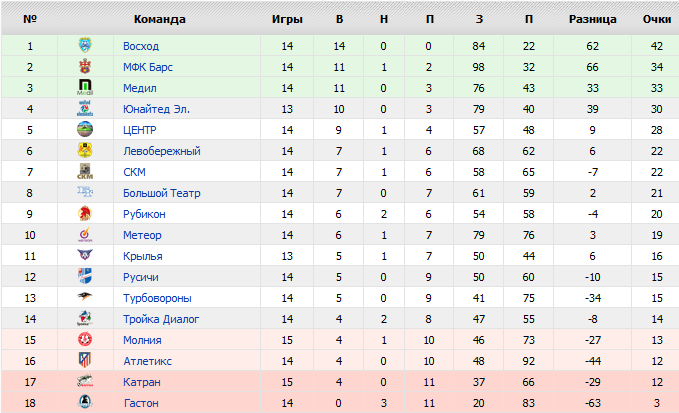
Task: Click the МФК Барс team logo
Action: [x=85, y=67]
